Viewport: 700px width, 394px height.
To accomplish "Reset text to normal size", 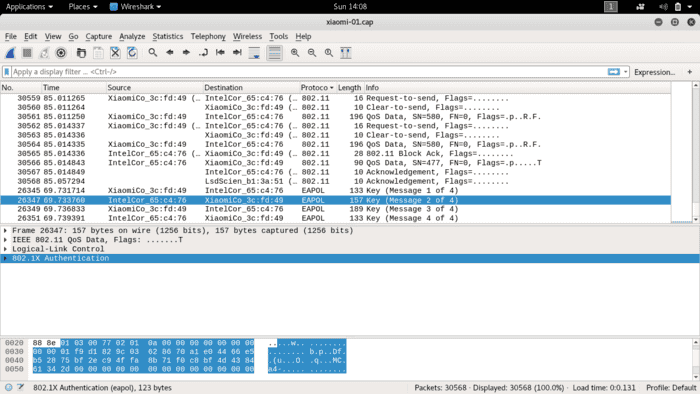I will click(329, 53).
